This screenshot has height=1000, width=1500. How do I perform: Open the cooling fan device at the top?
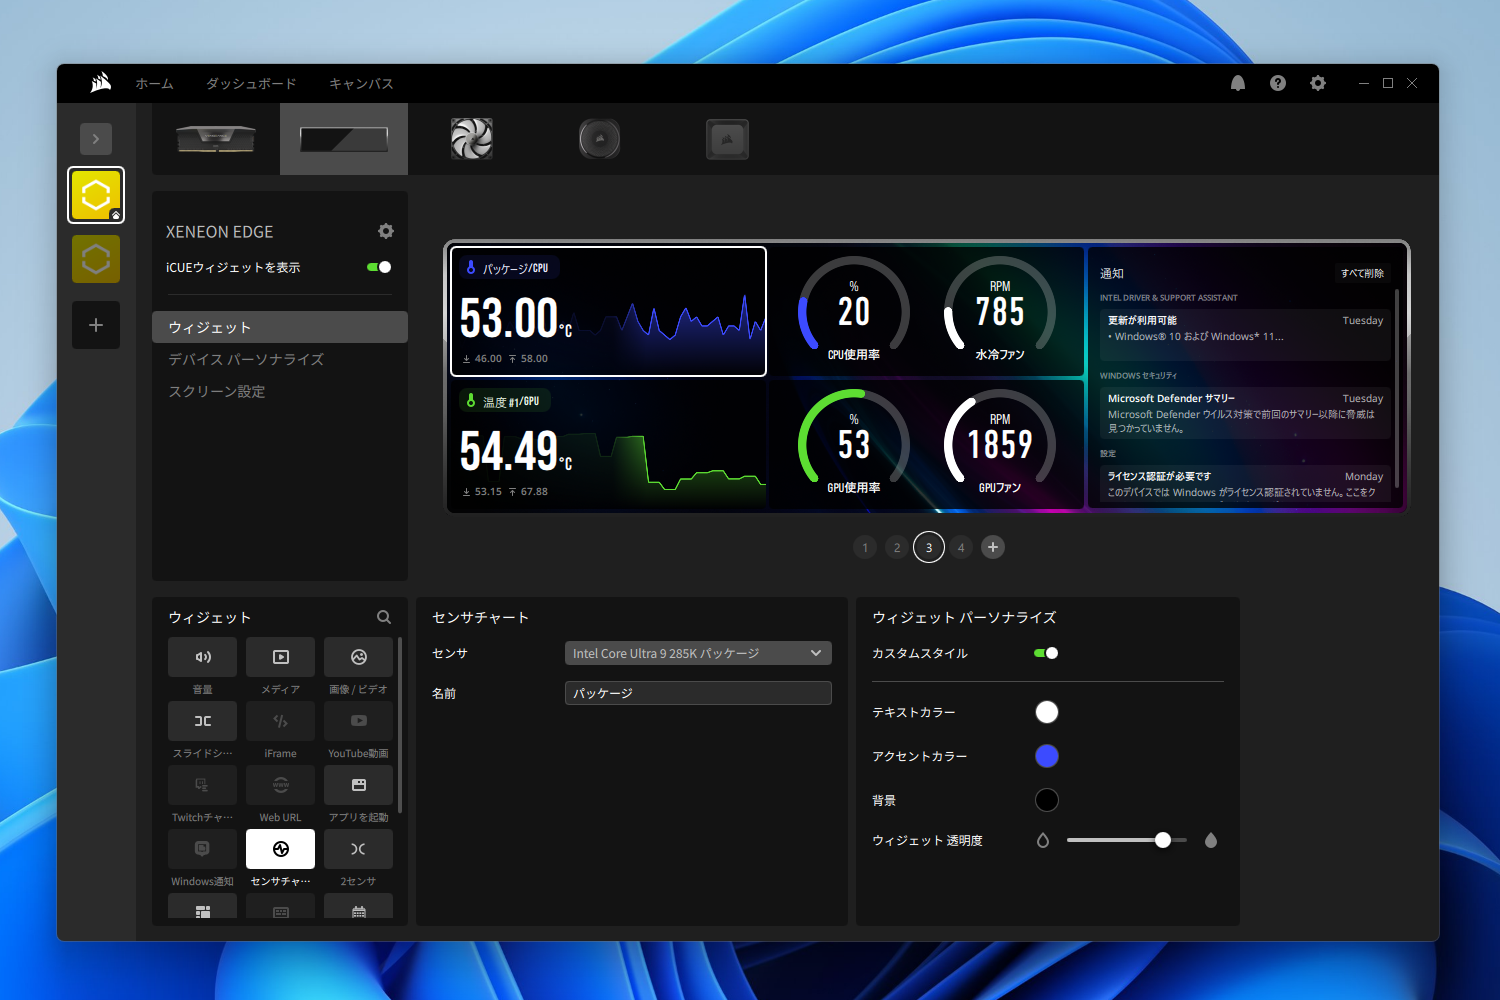[471, 138]
